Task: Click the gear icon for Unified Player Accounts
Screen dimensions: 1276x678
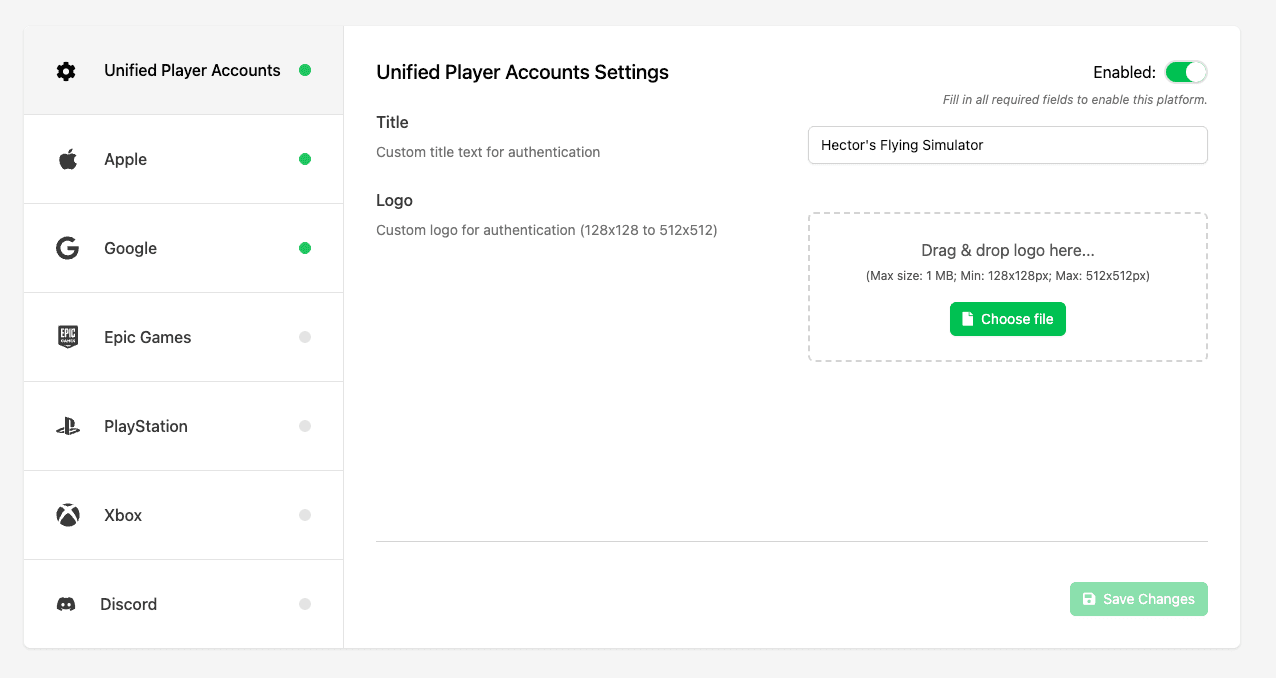Action: [x=66, y=71]
